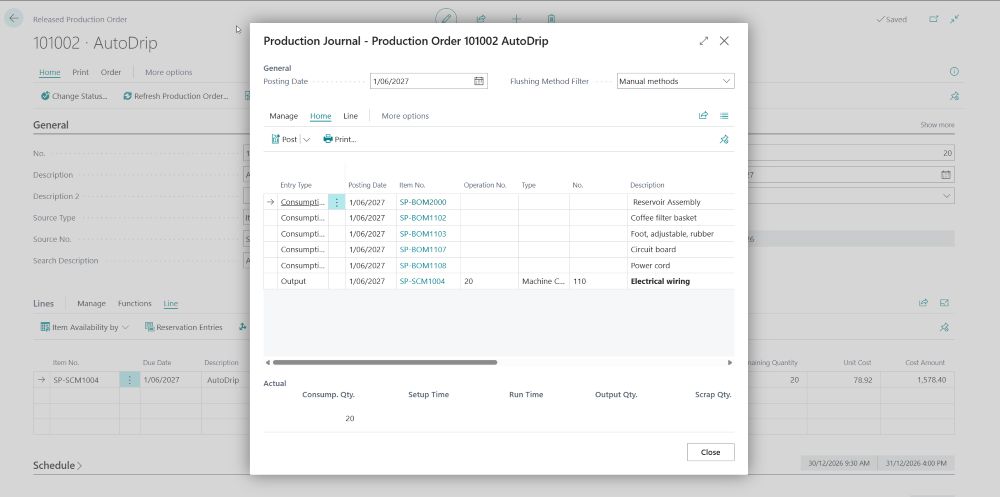Click Show more in the General section

click(x=937, y=125)
